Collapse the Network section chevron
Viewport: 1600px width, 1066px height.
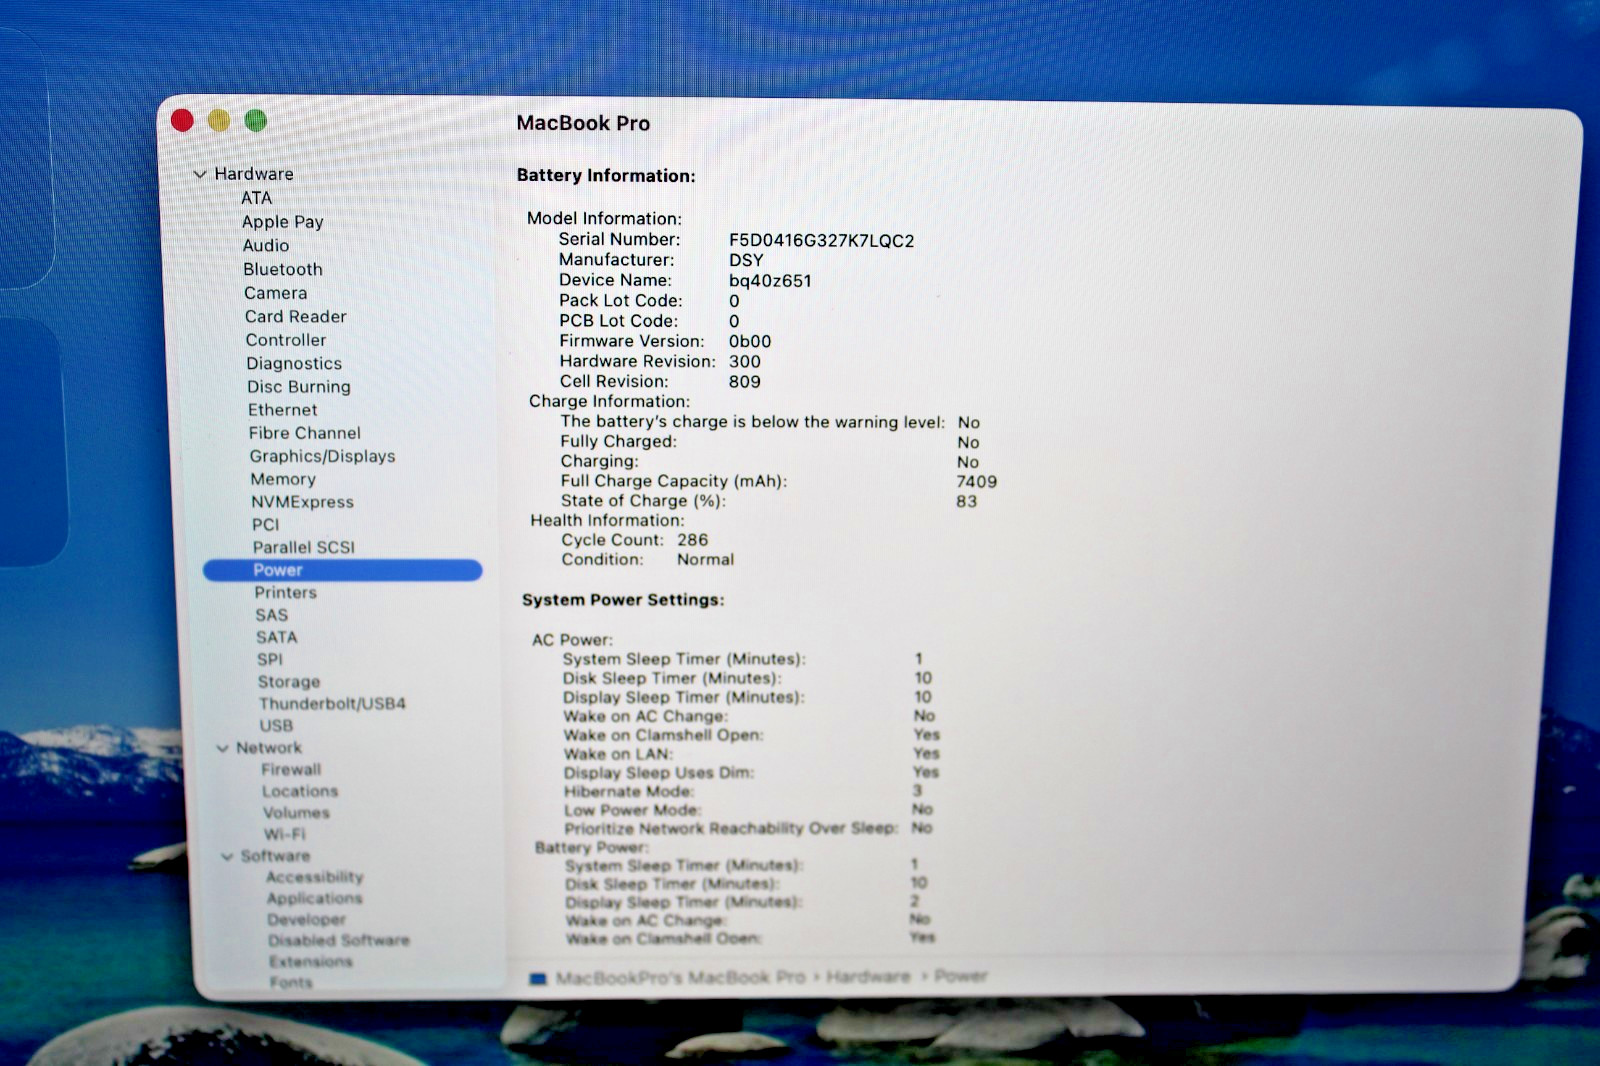222,748
